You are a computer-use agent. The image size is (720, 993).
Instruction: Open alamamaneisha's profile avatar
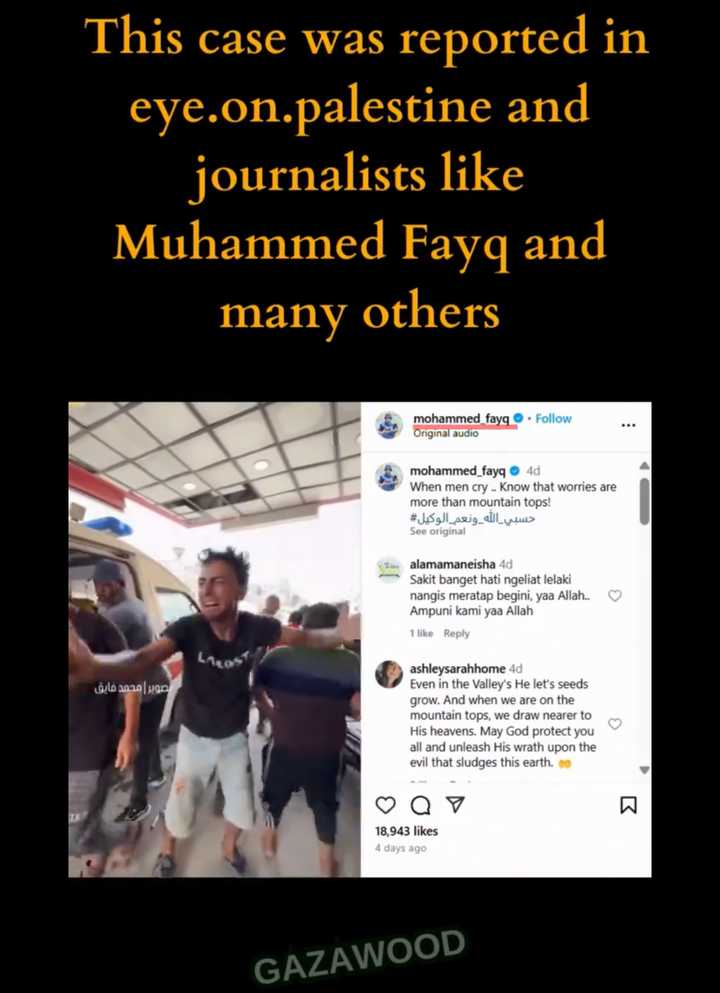click(388, 569)
